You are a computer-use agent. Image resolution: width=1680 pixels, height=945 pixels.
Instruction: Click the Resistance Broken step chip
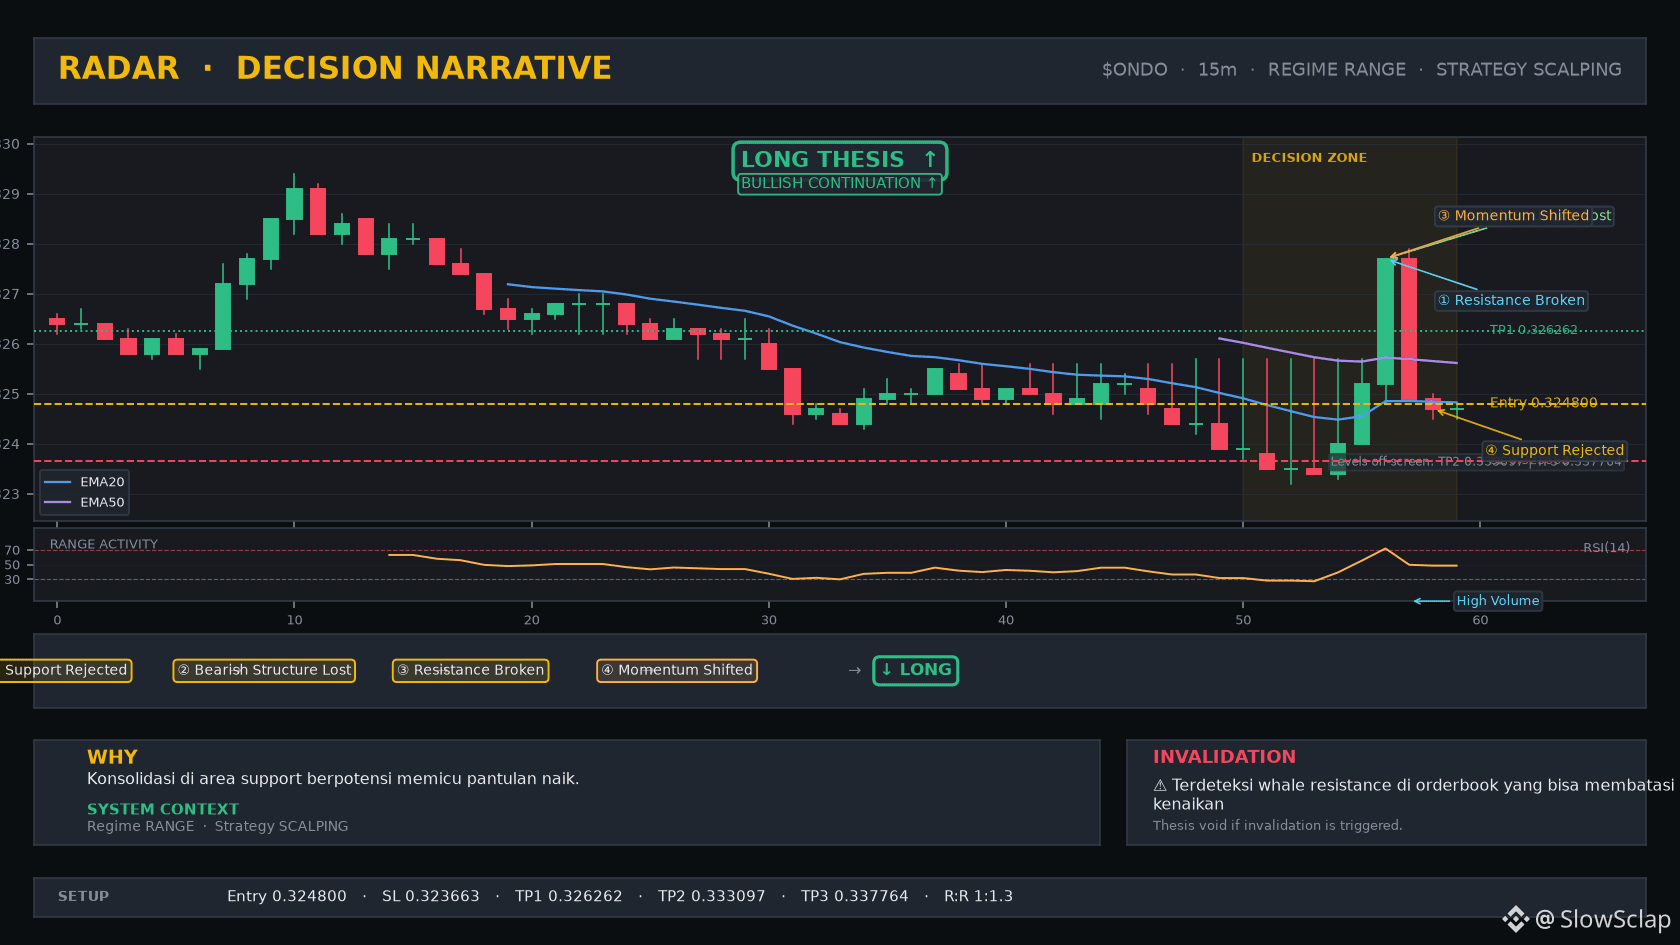tap(470, 670)
